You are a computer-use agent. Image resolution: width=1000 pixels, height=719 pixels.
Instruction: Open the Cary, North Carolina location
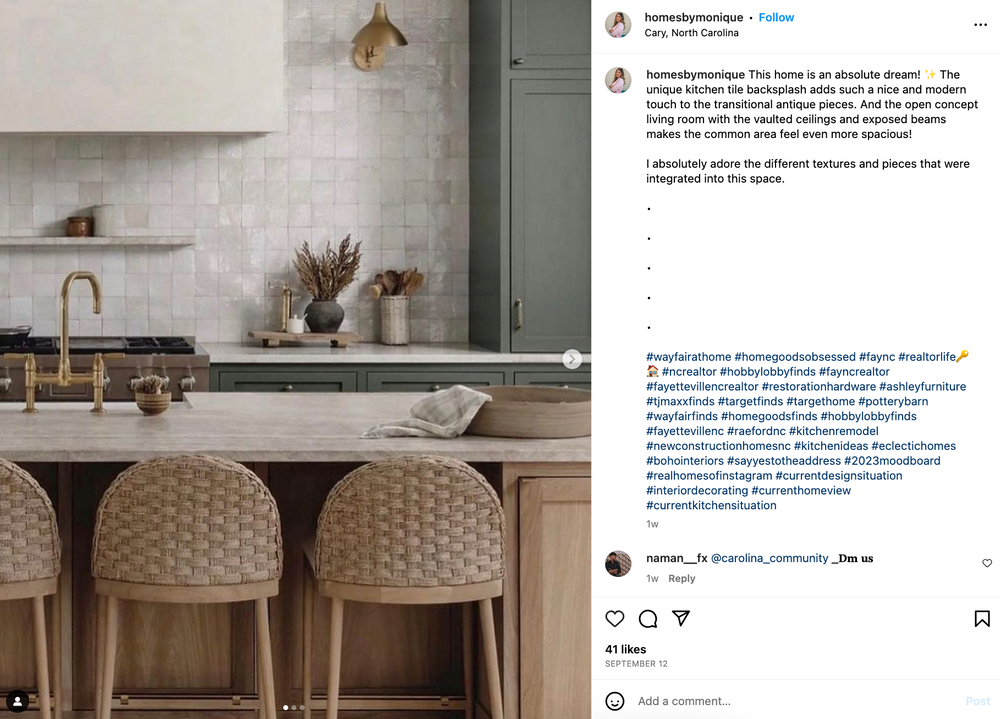click(x=691, y=33)
